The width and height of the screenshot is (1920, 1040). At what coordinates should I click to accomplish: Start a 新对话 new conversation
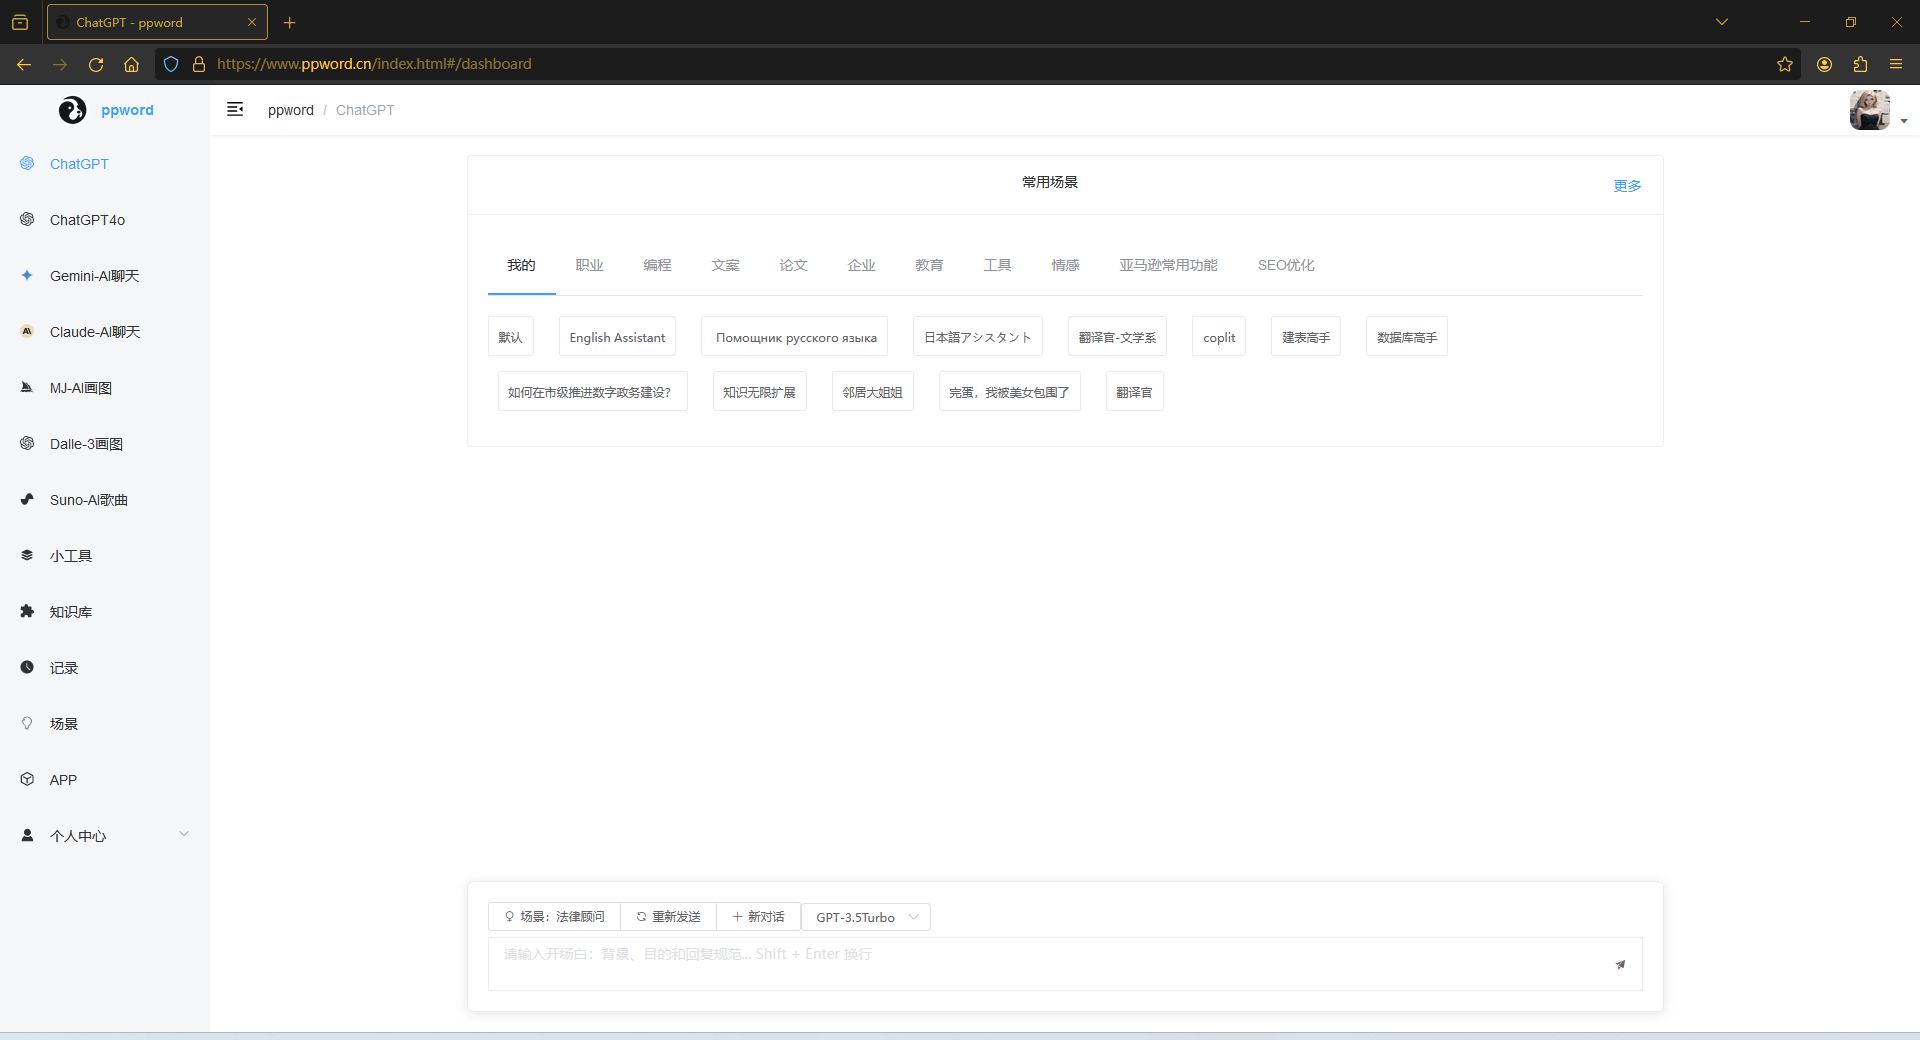tap(758, 917)
